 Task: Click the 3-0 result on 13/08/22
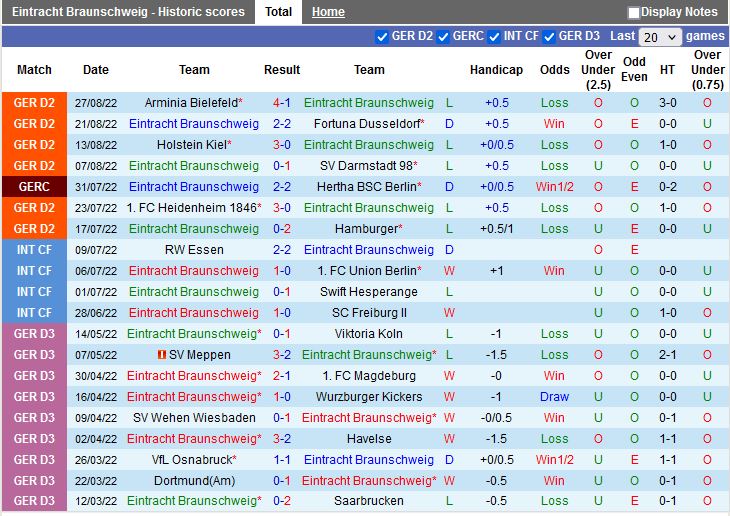[282, 145]
